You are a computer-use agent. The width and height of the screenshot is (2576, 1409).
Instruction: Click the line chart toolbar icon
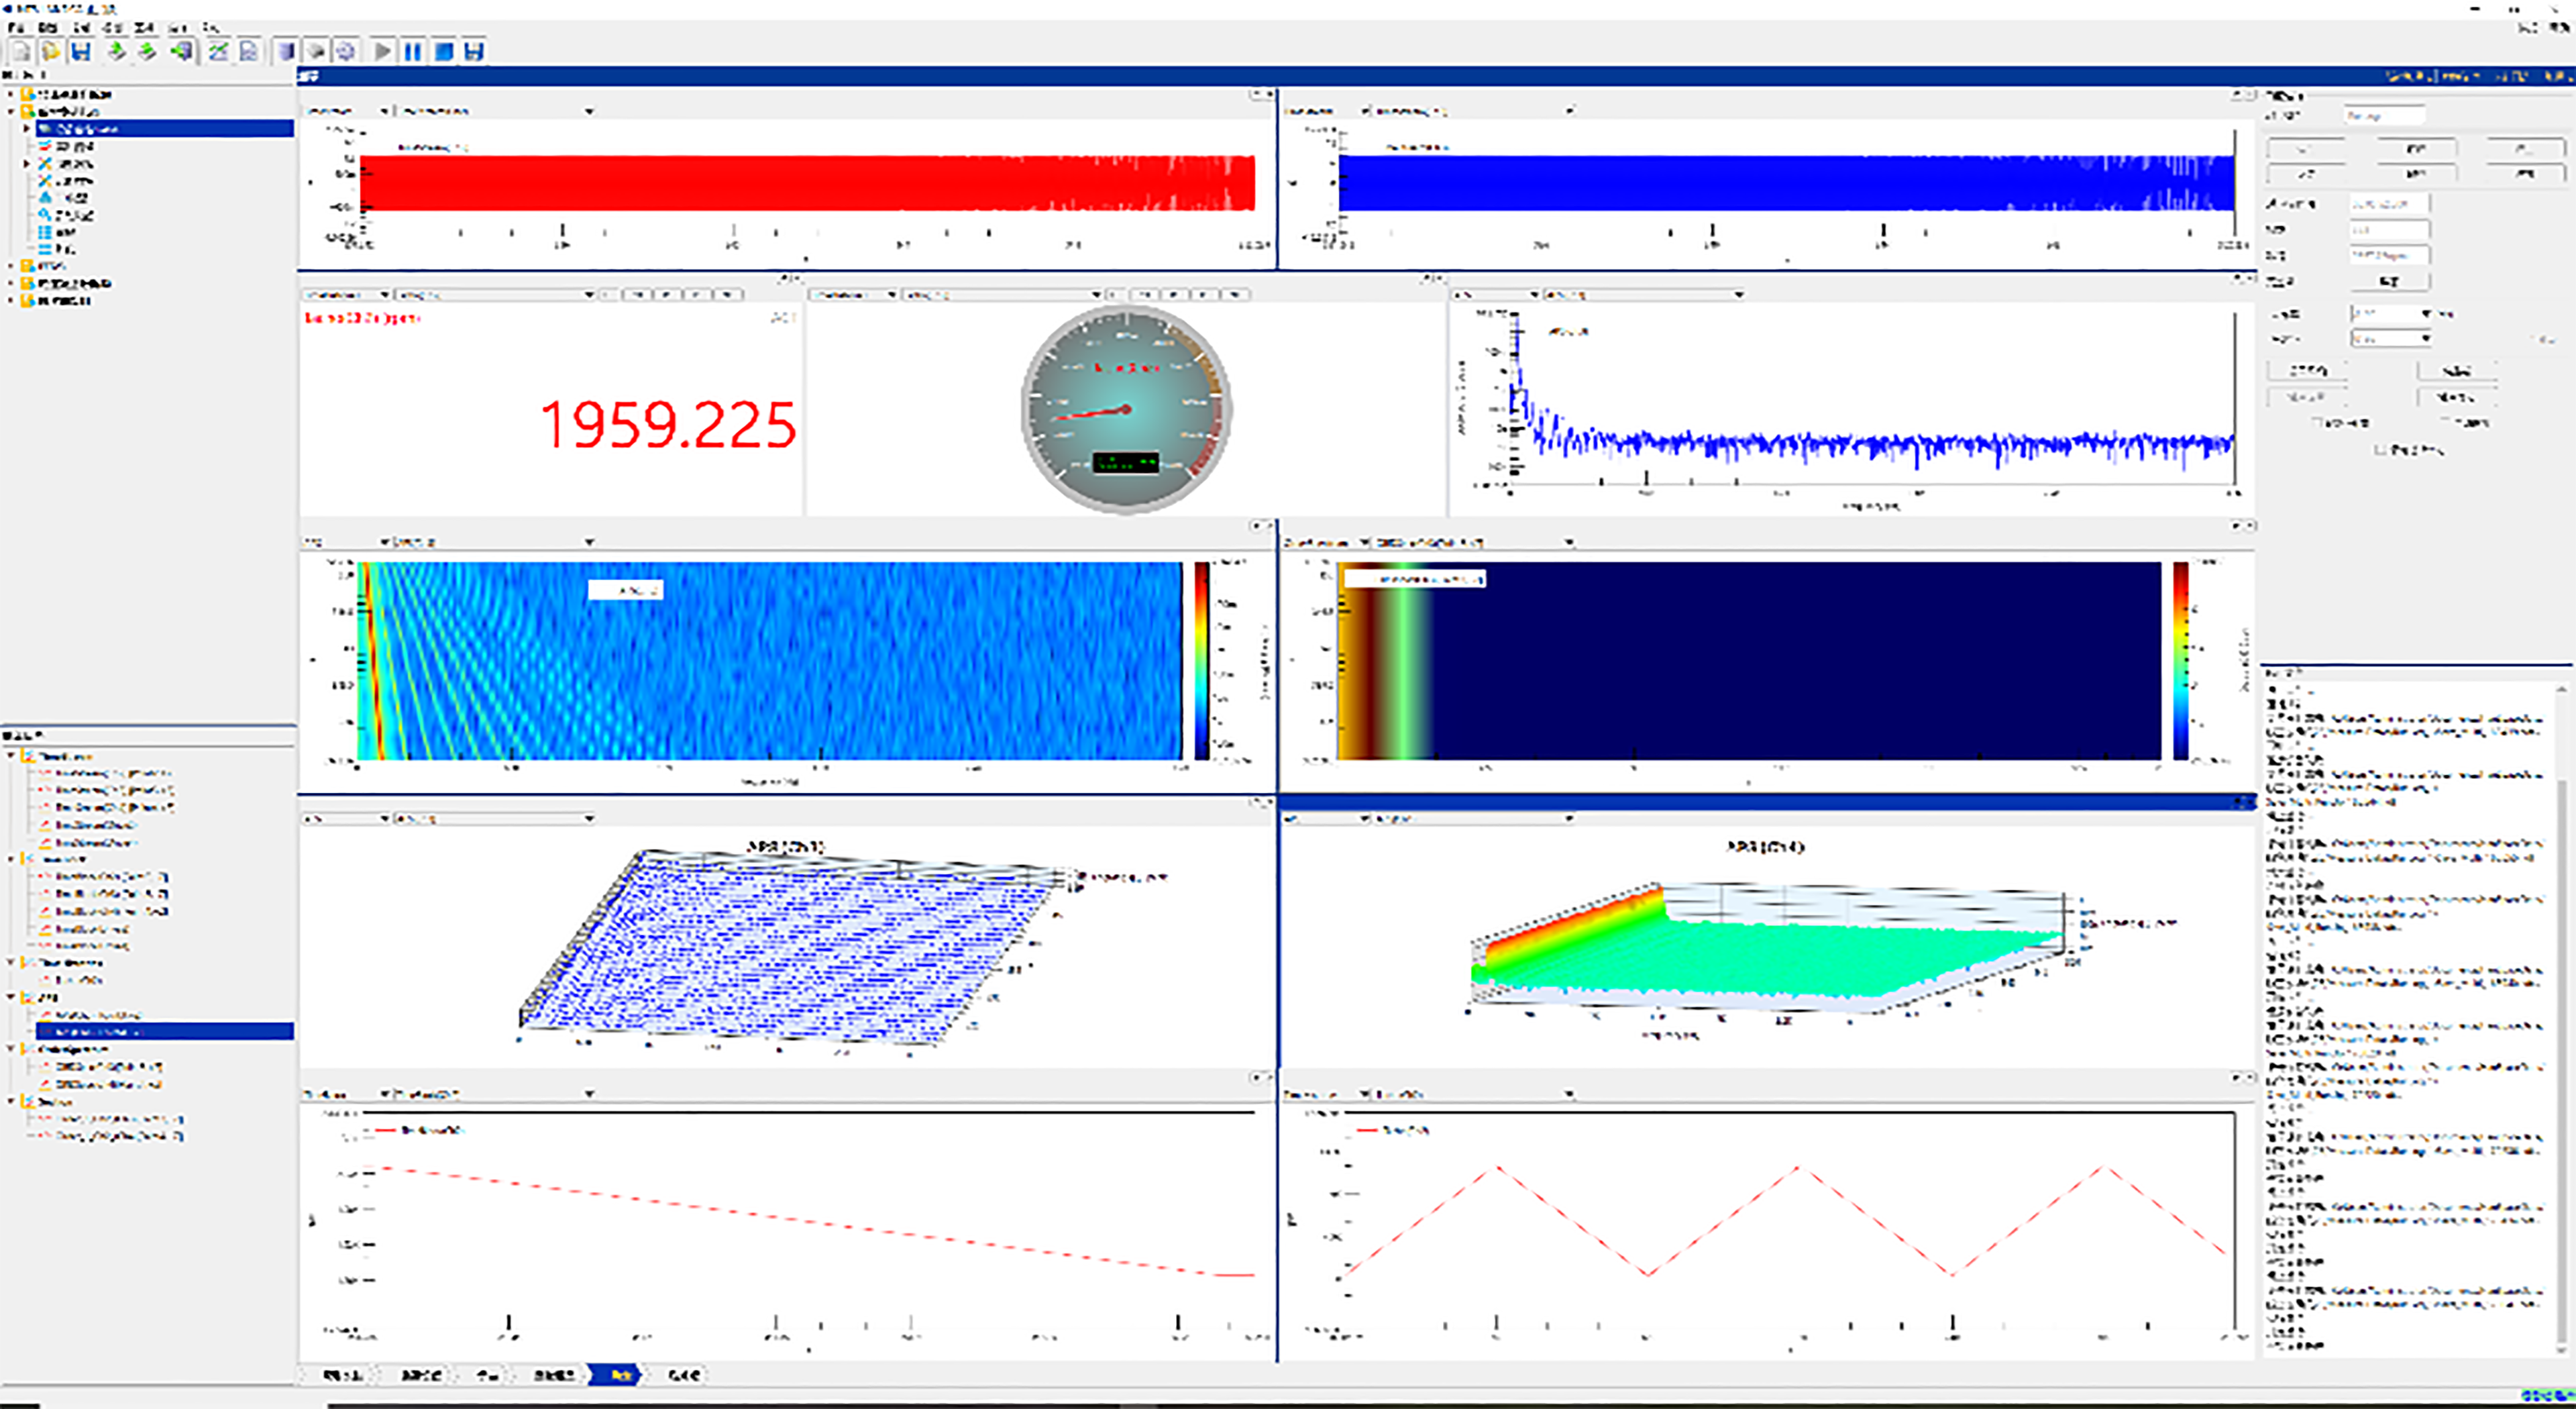pos(218,51)
